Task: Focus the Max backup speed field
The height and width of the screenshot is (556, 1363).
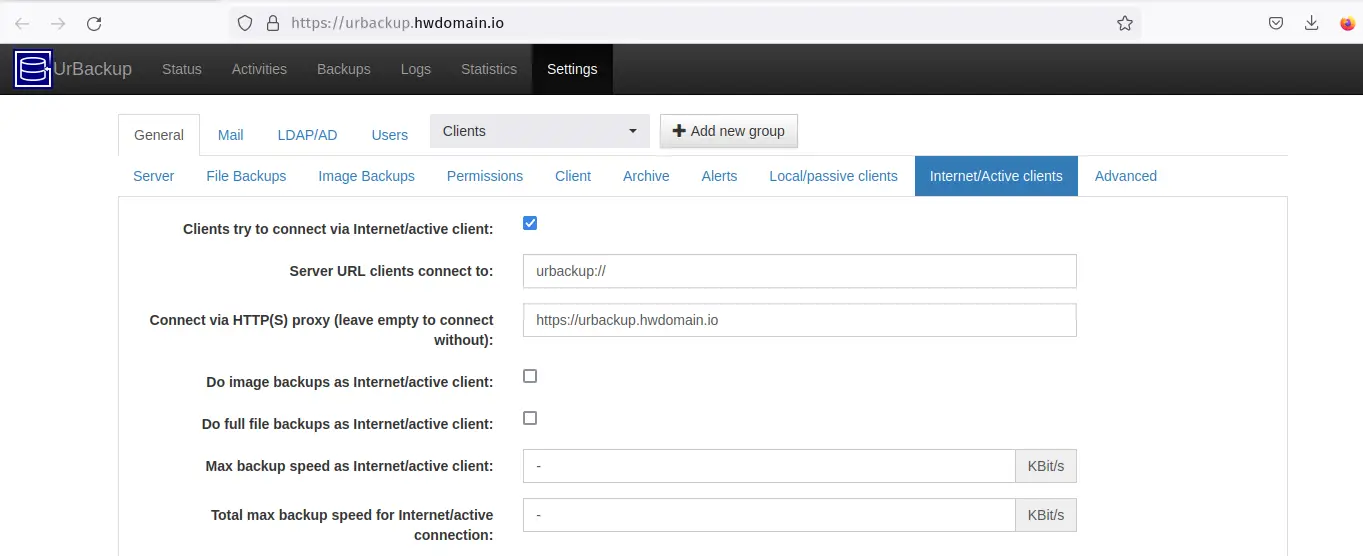Action: point(769,466)
